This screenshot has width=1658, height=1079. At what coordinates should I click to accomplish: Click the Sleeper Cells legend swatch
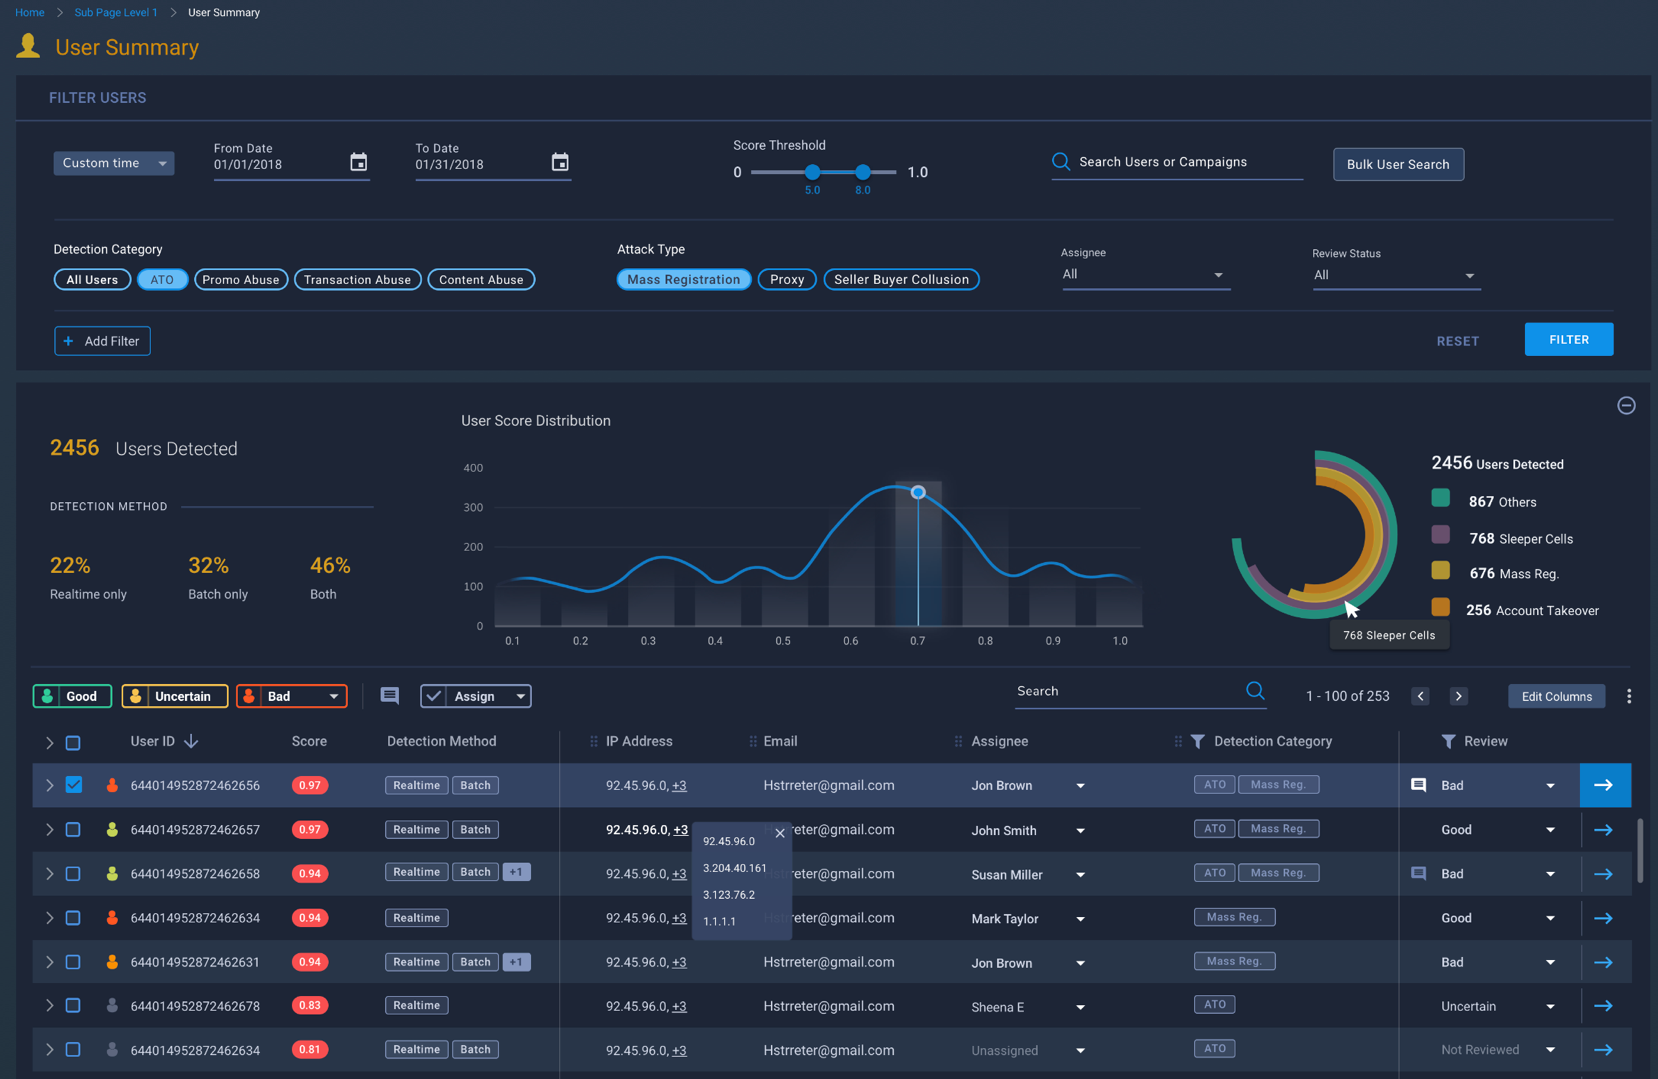click(x=1440, y=535)
